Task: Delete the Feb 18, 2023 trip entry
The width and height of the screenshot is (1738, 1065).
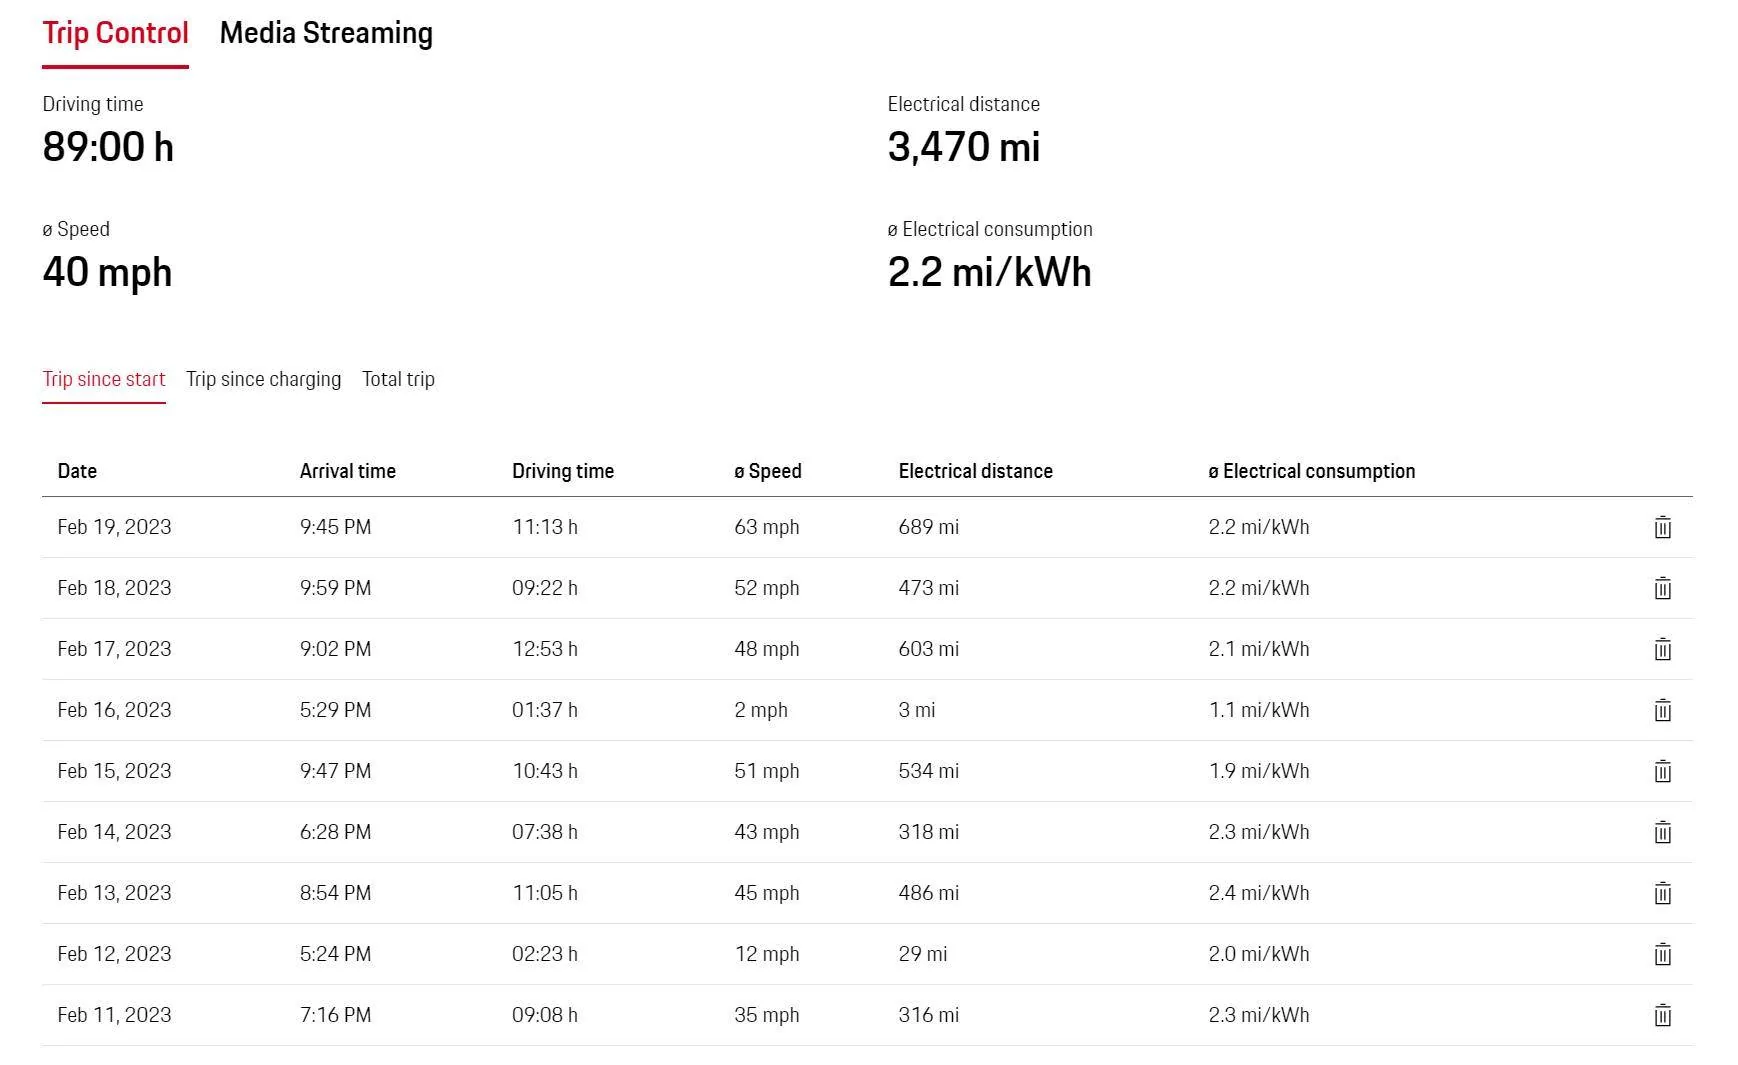Action: [x=1662, y=588]
